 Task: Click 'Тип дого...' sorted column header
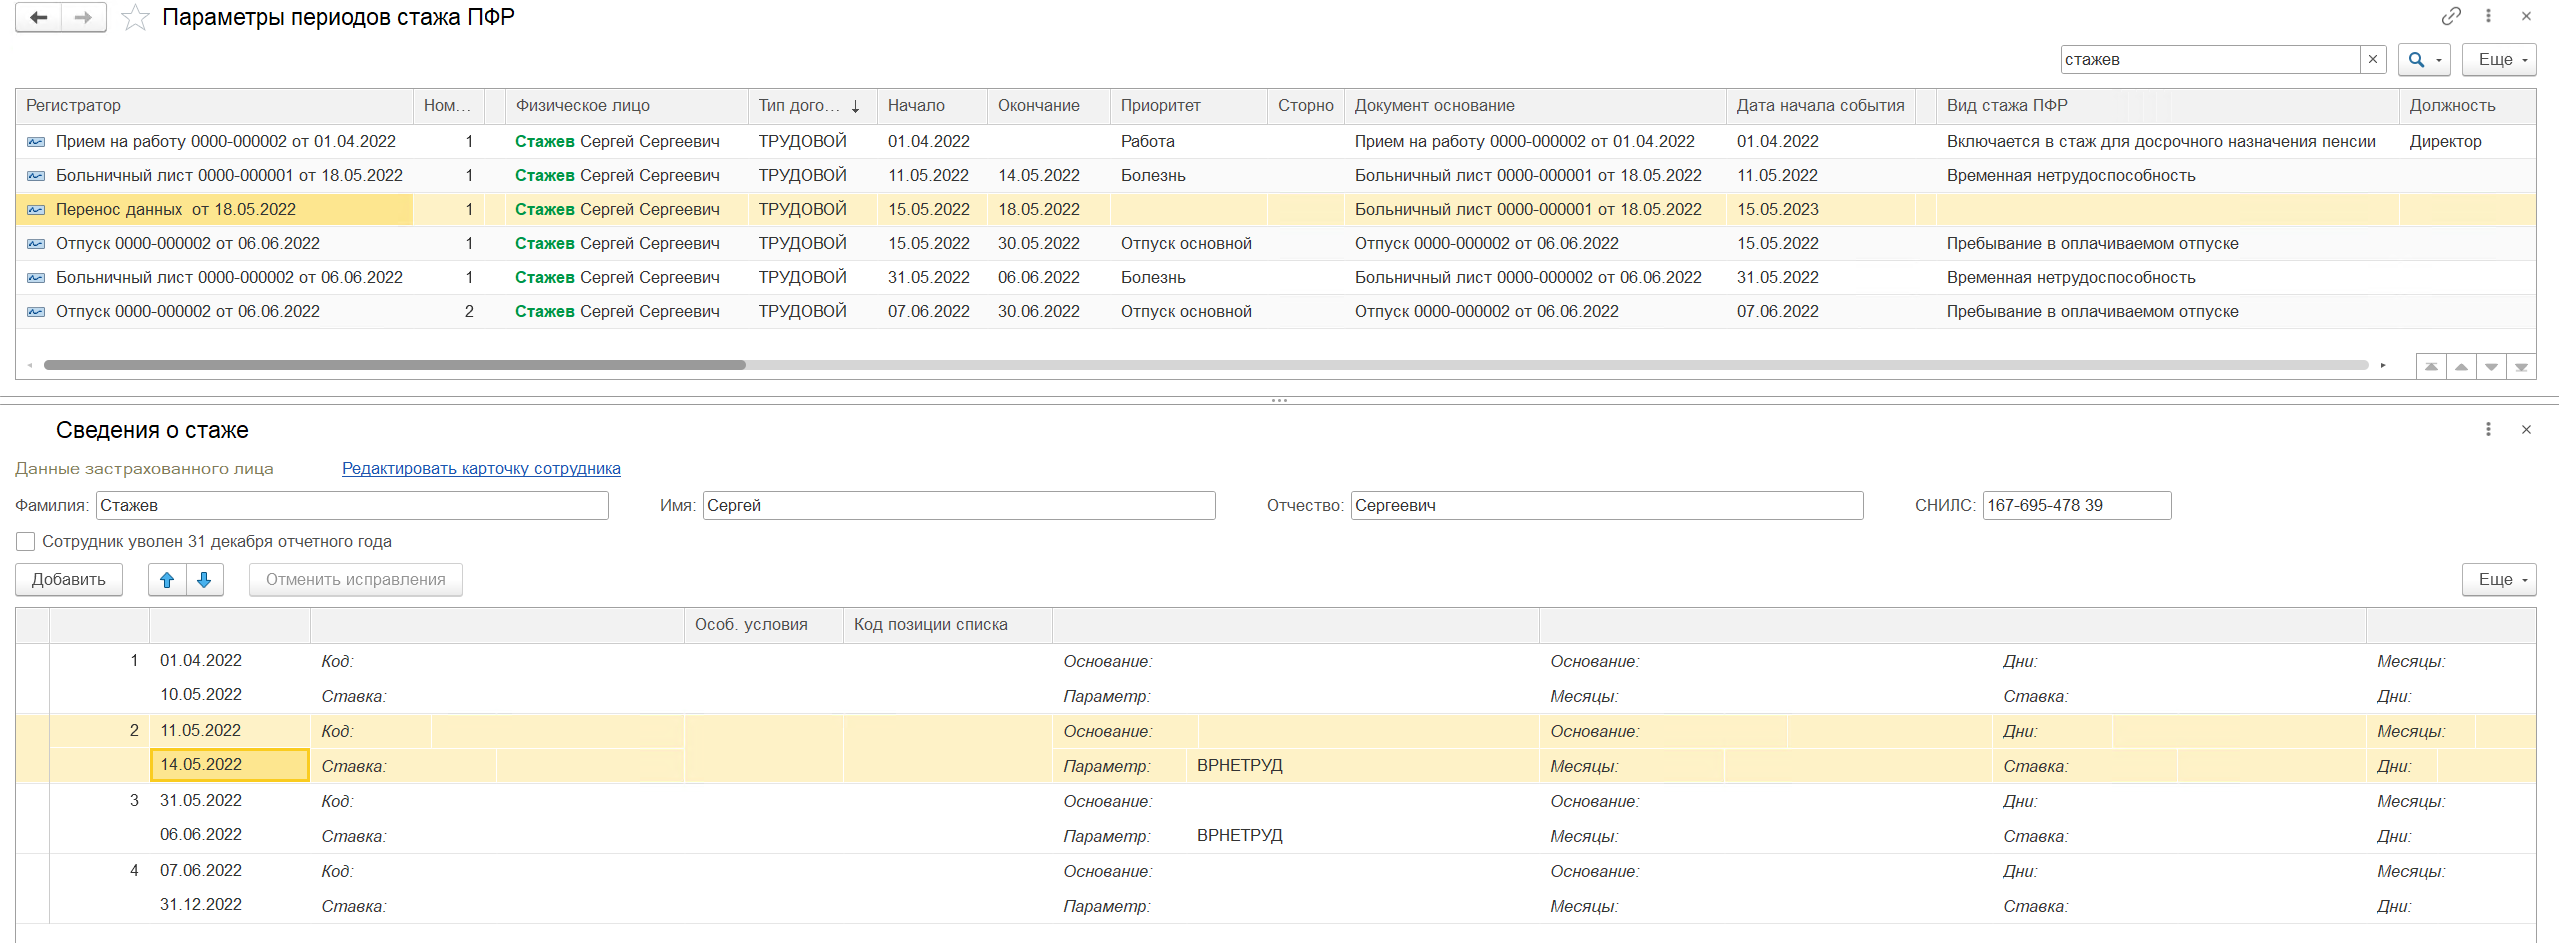(x=812, y=106)
